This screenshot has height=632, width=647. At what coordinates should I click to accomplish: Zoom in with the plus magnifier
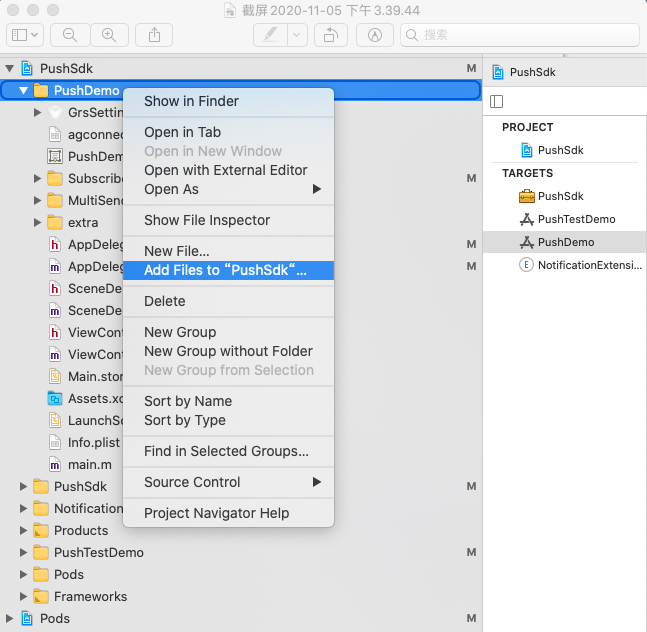(109, 35)
